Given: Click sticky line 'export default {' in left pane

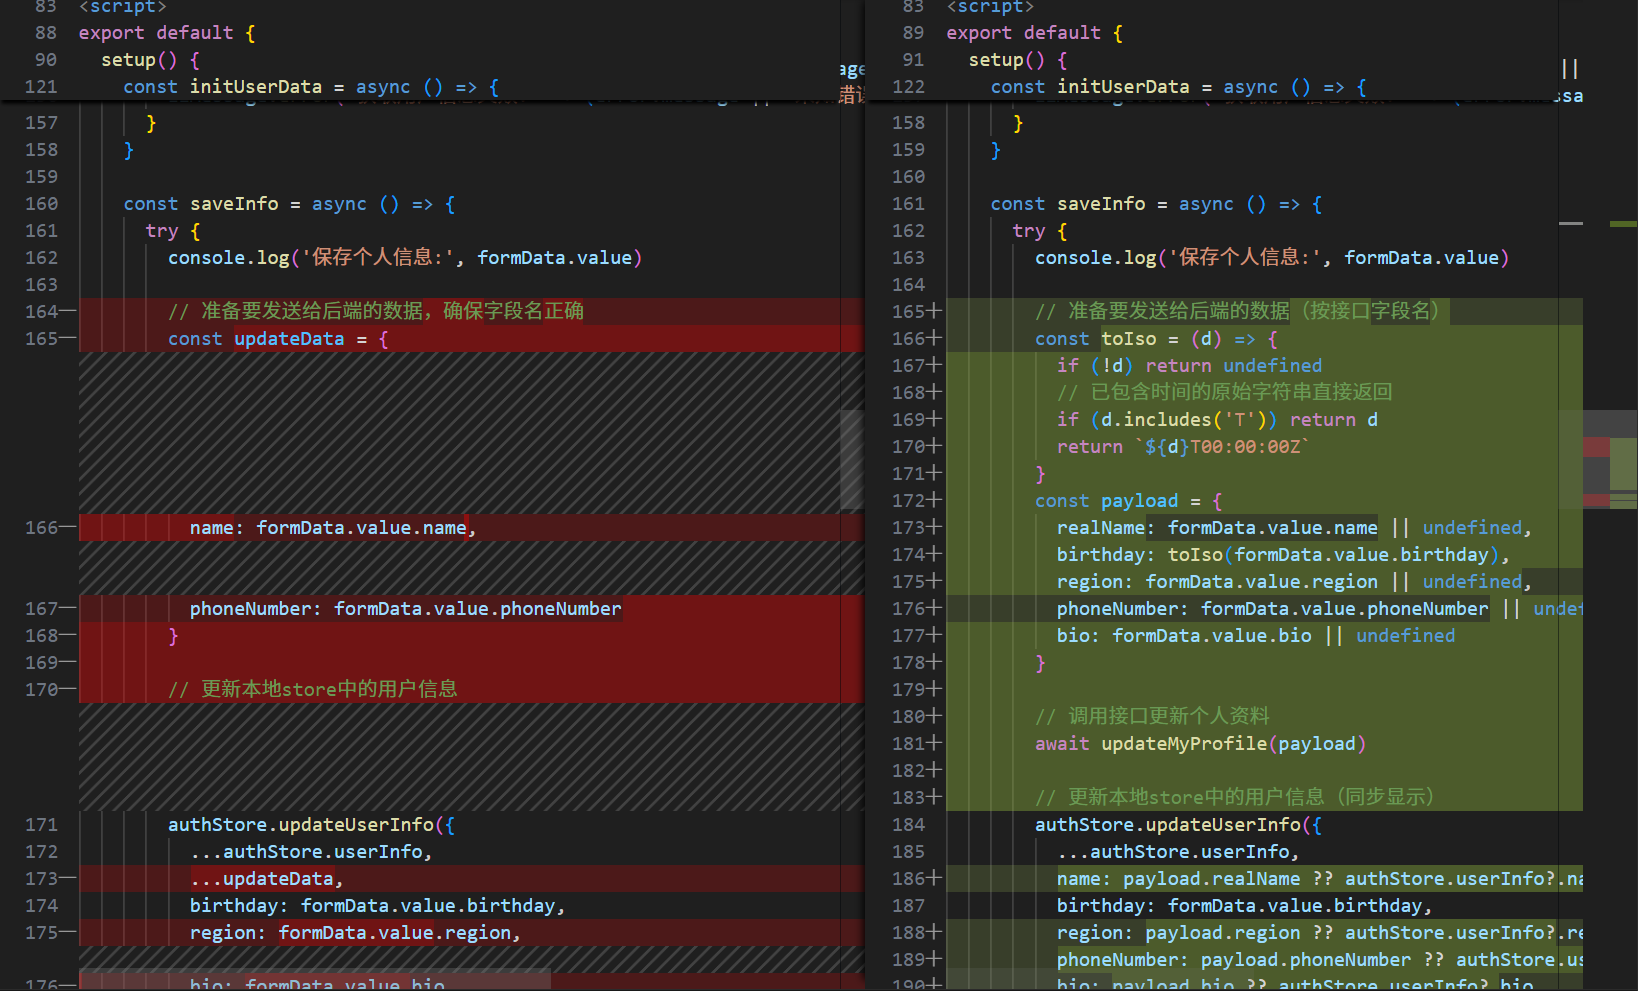Looking at the screenshot, I should click(x=167, y=33).
